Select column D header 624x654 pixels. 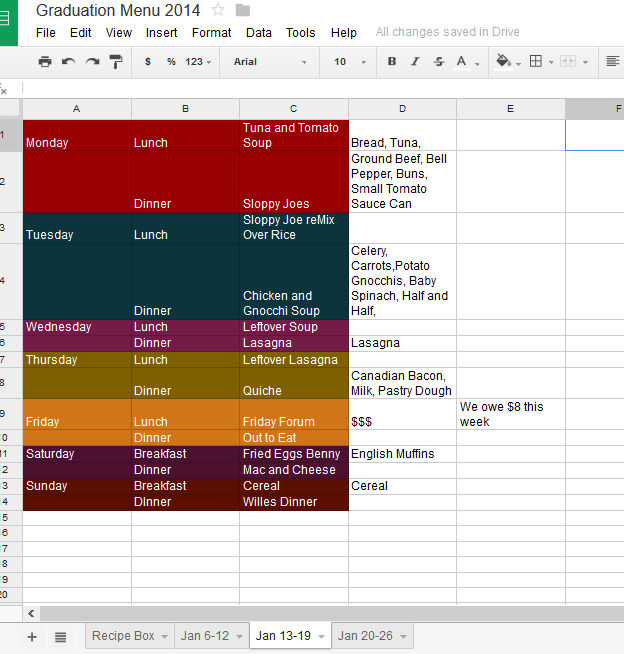[x=403, y=109]
